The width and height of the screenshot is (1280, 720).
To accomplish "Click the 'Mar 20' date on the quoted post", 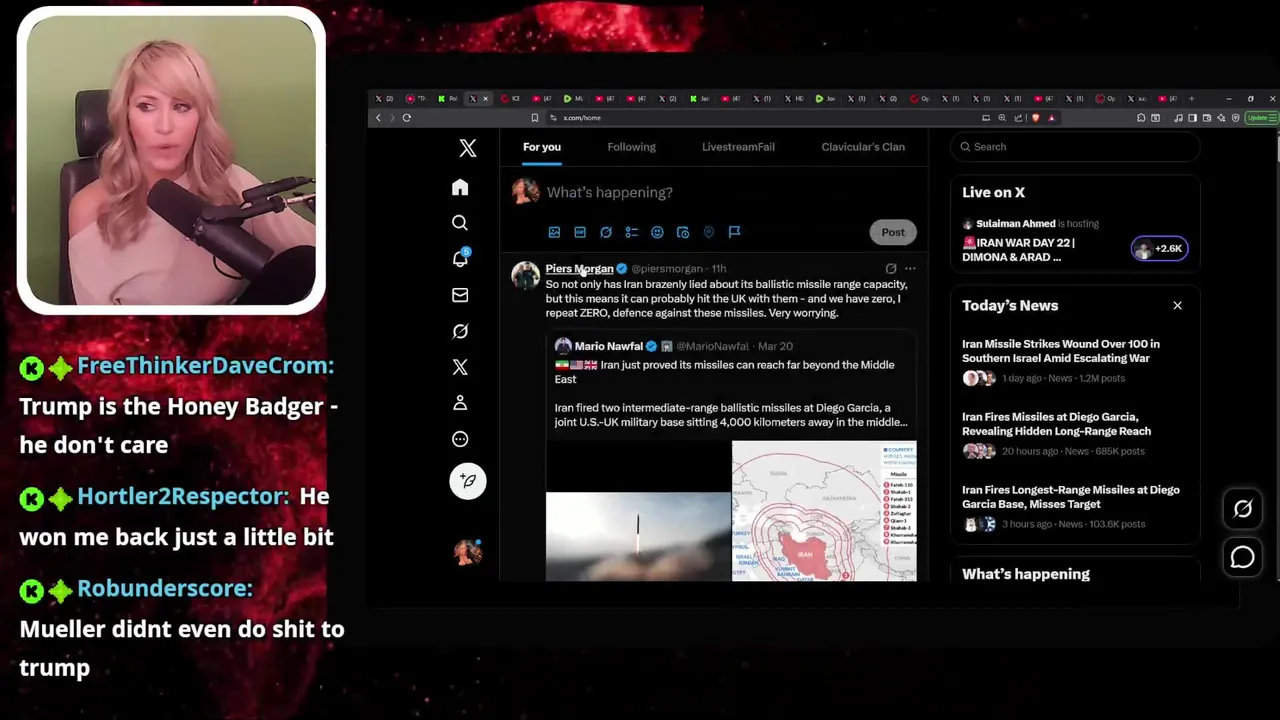I will (775, 346).
